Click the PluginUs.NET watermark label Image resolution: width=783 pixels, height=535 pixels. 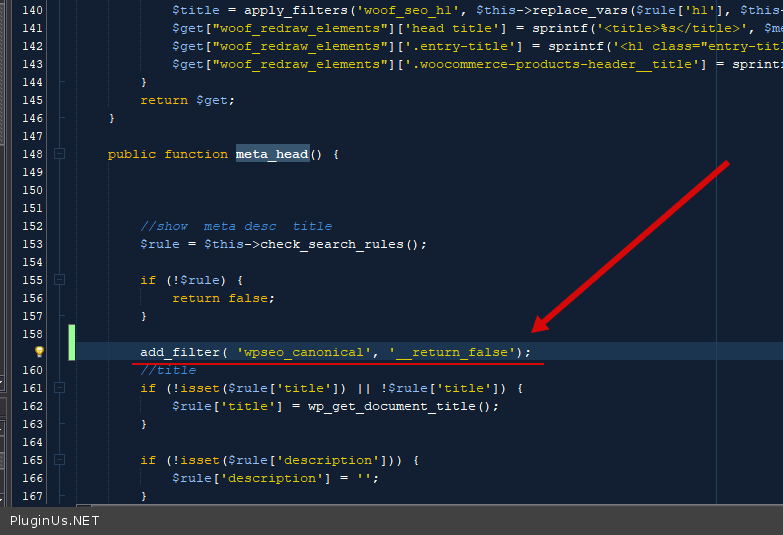tap(55, 521)
